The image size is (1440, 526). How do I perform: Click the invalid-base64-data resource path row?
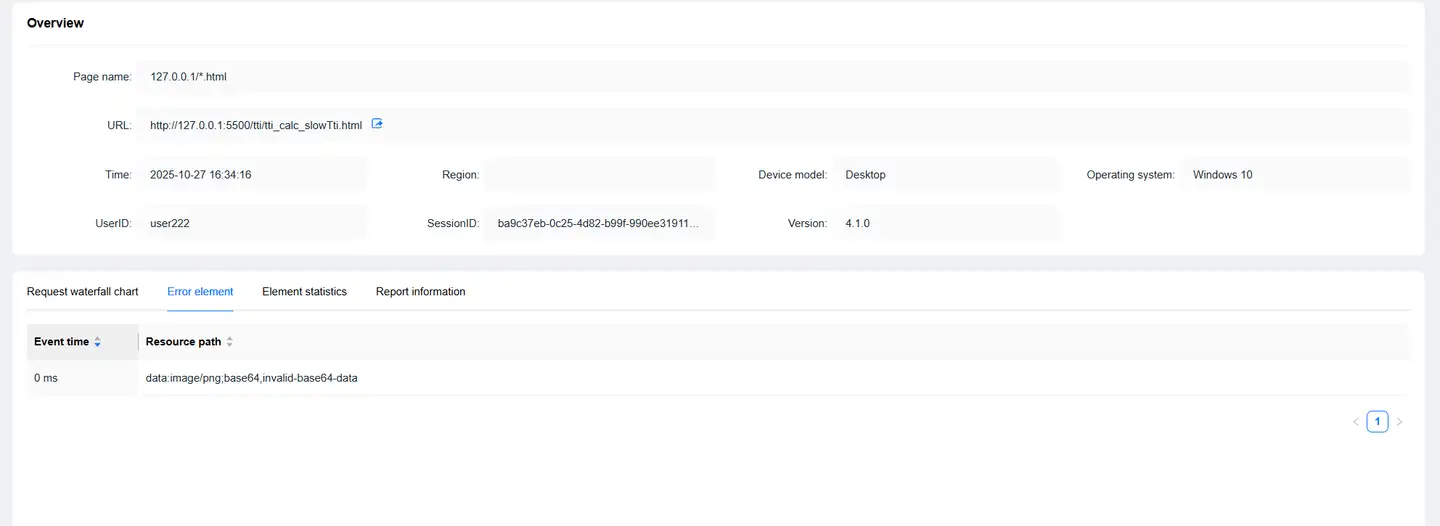pos(252,378)
